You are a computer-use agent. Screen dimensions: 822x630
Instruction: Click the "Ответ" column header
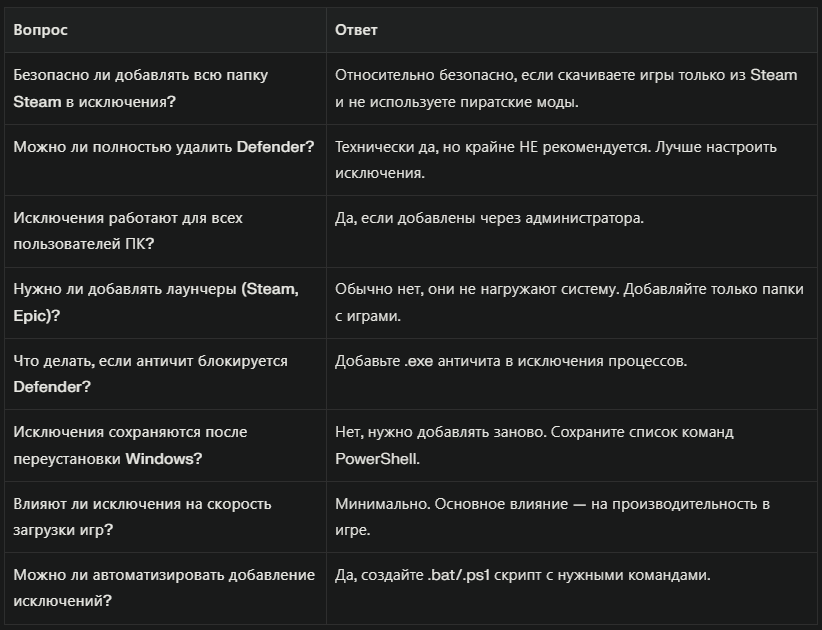pos(356,30)
